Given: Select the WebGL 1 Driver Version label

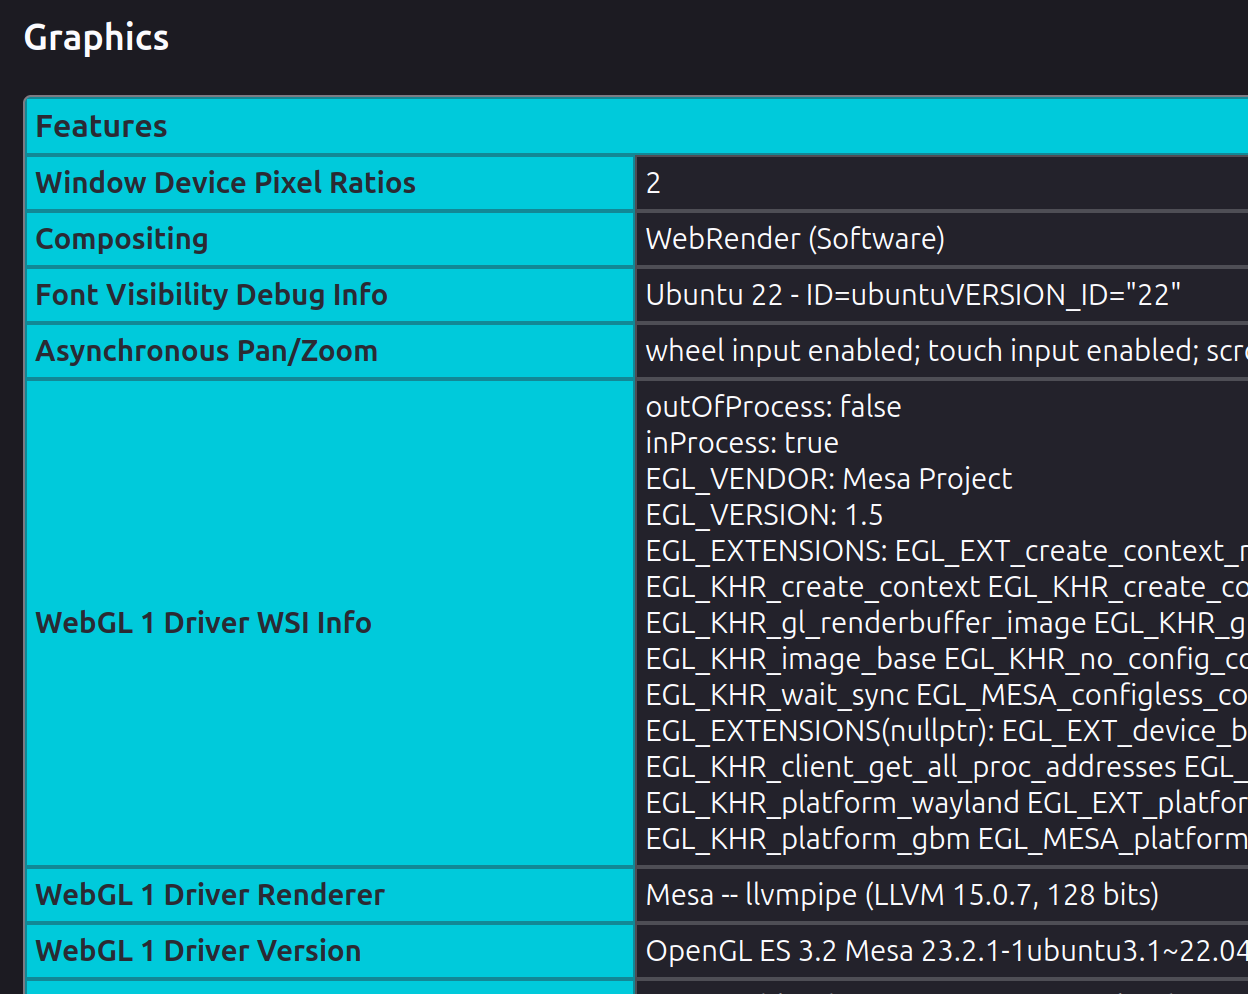Looking at the screenshot, I should click(x=198, y=951).
